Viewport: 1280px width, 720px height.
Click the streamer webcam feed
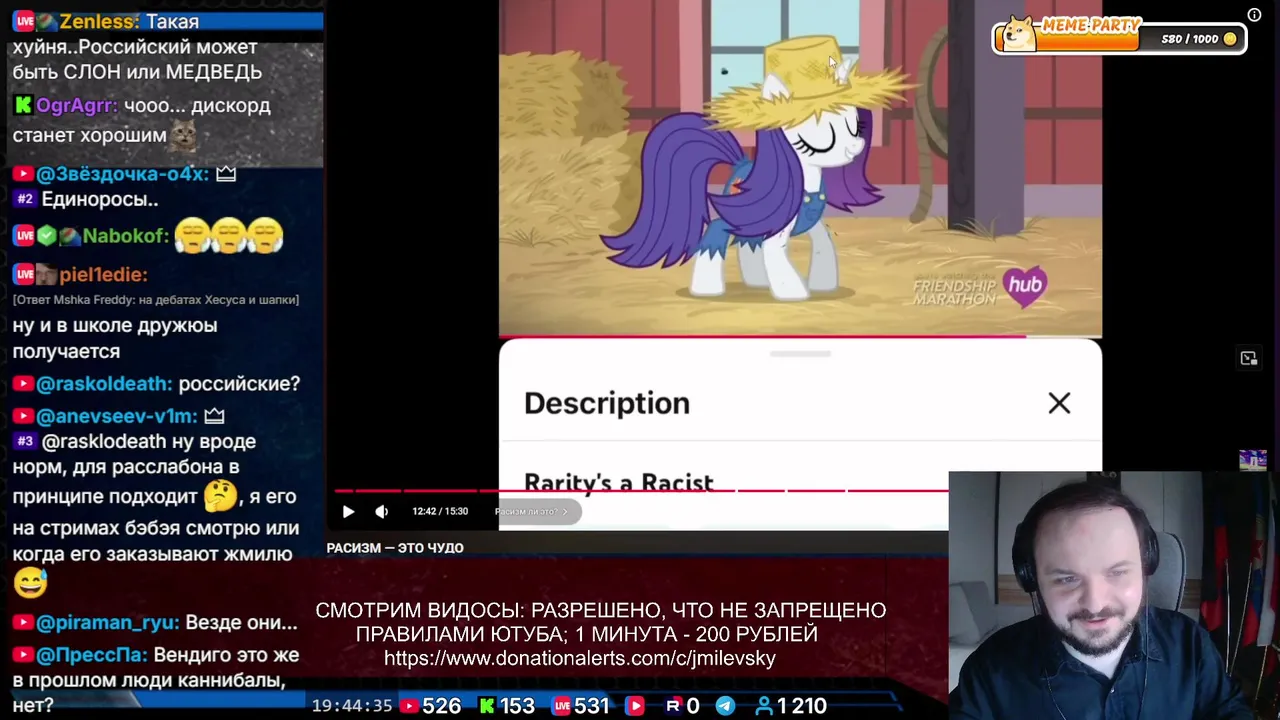(1114, 596)
